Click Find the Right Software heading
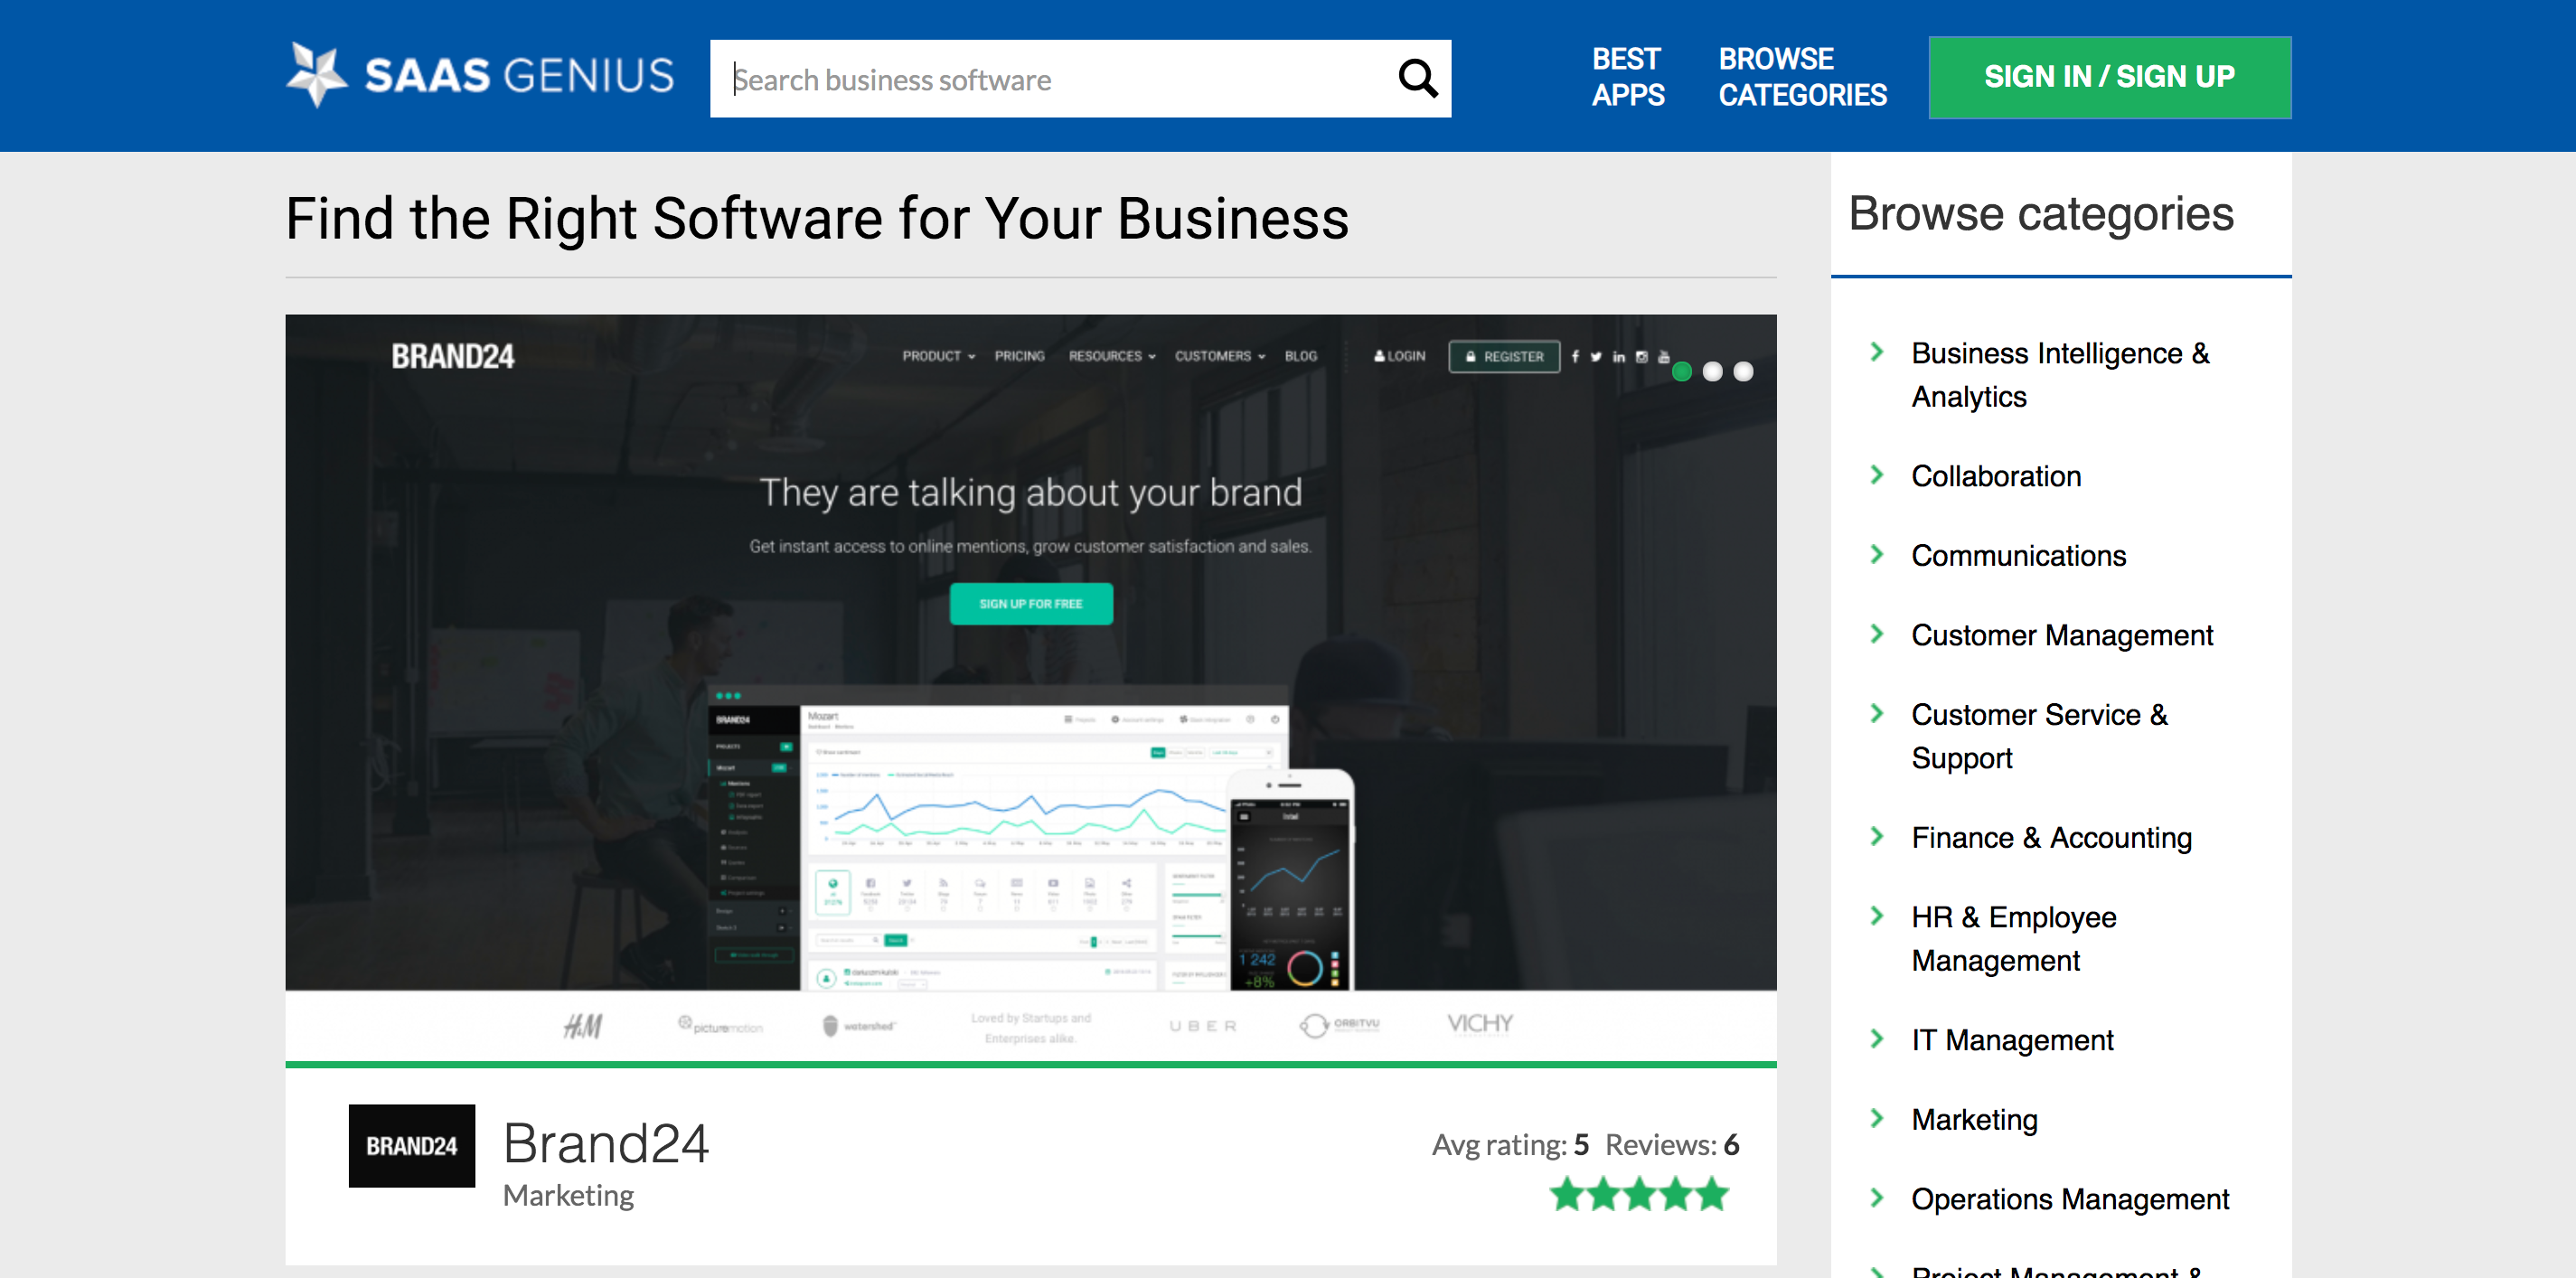The height and width of the screenshot is (1278, 2576). (817, 219)
